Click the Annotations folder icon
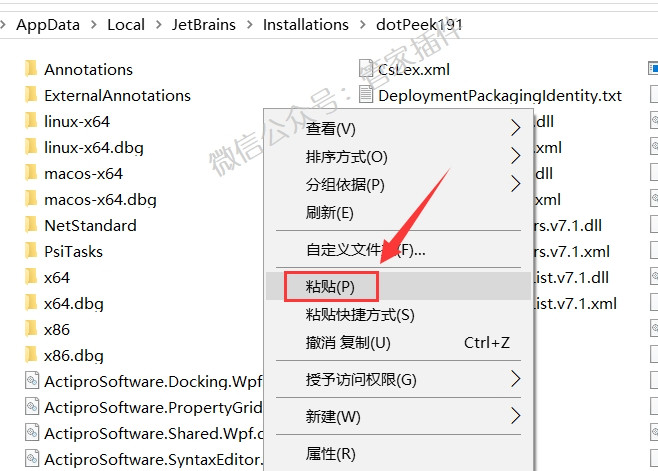The height and width of the screenshot is (471, 658). point(31,69)
